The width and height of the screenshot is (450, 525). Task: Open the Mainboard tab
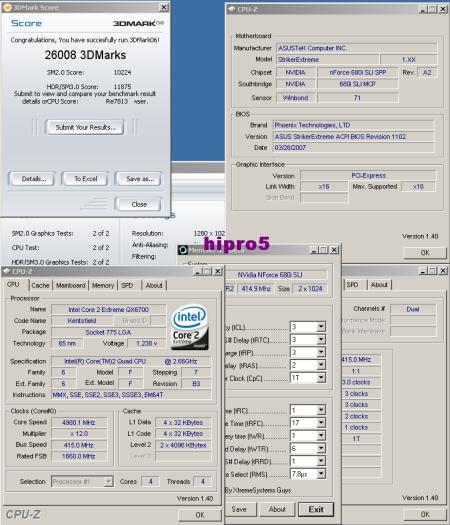71,286
